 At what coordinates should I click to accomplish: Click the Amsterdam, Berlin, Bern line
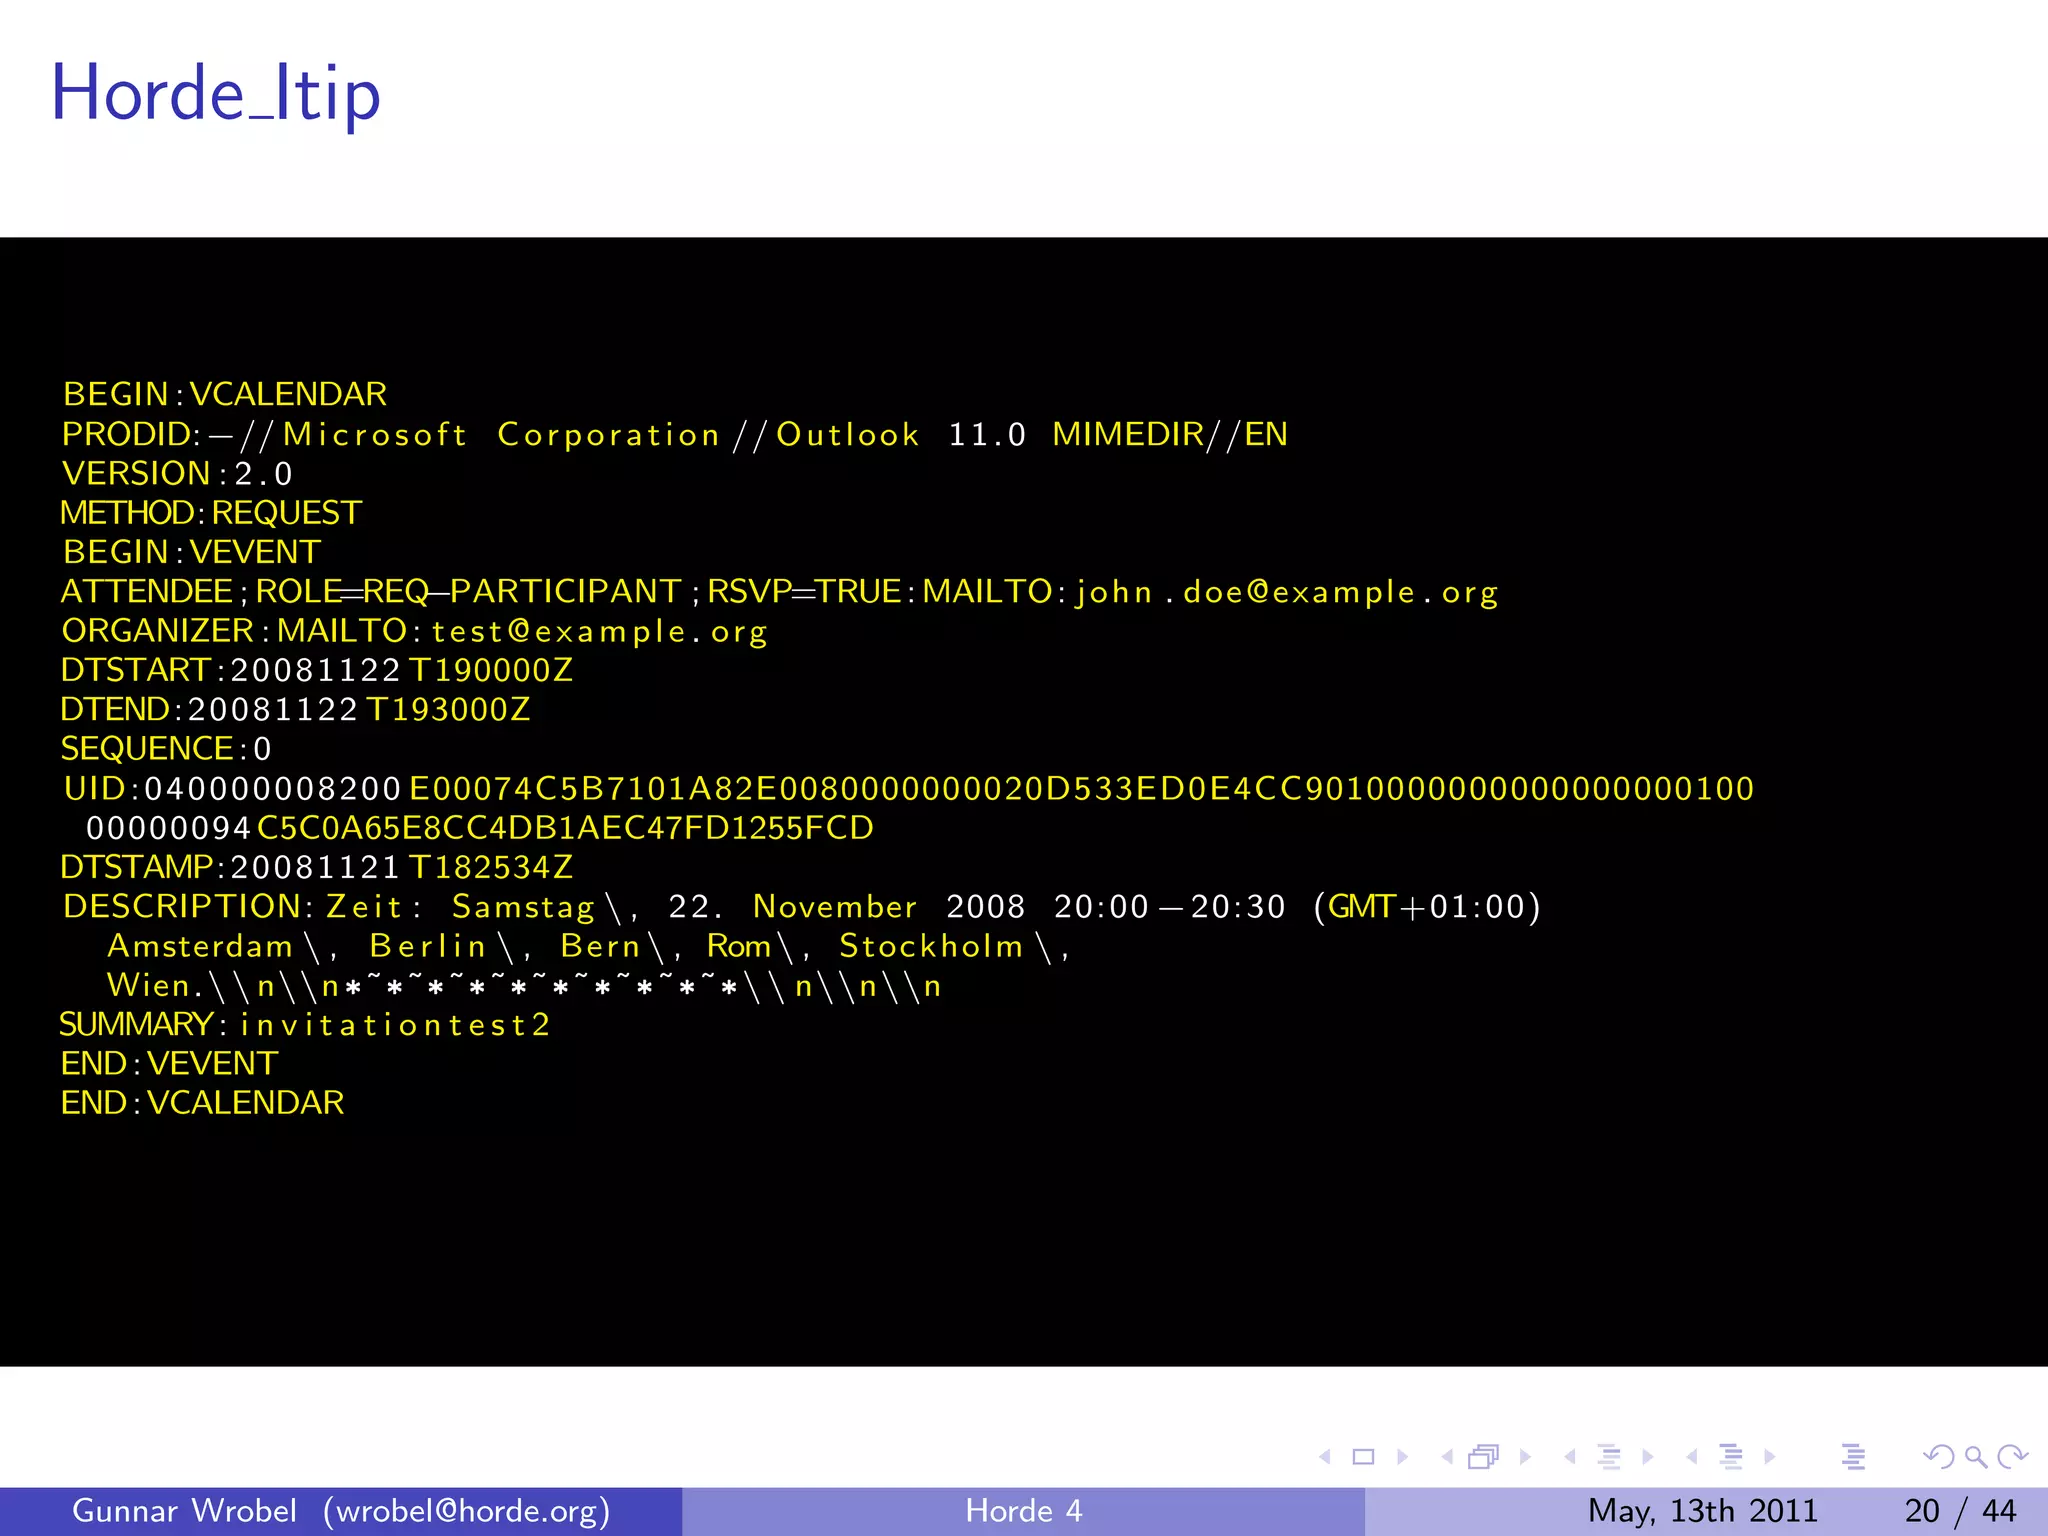(589, 946)
